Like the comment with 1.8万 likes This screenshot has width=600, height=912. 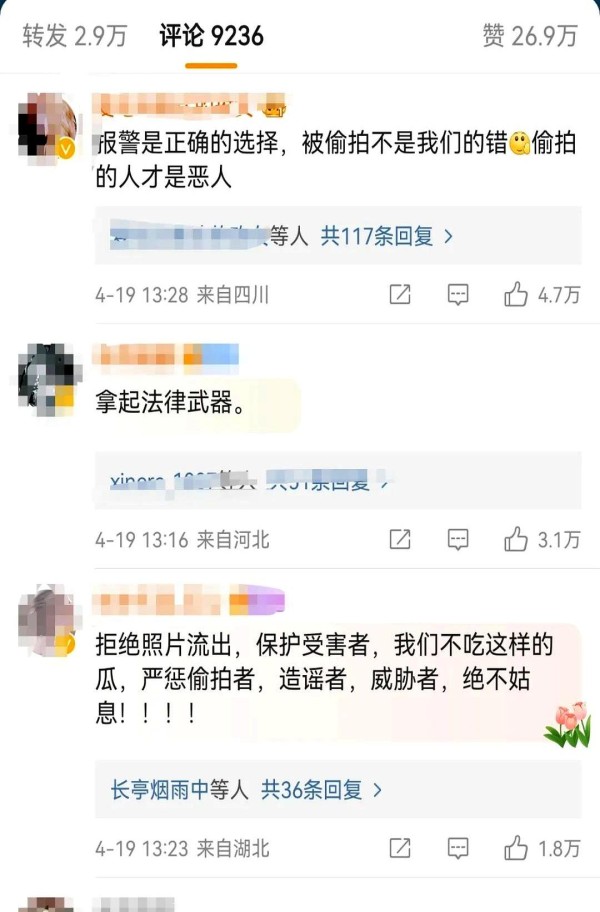[516, 848]
